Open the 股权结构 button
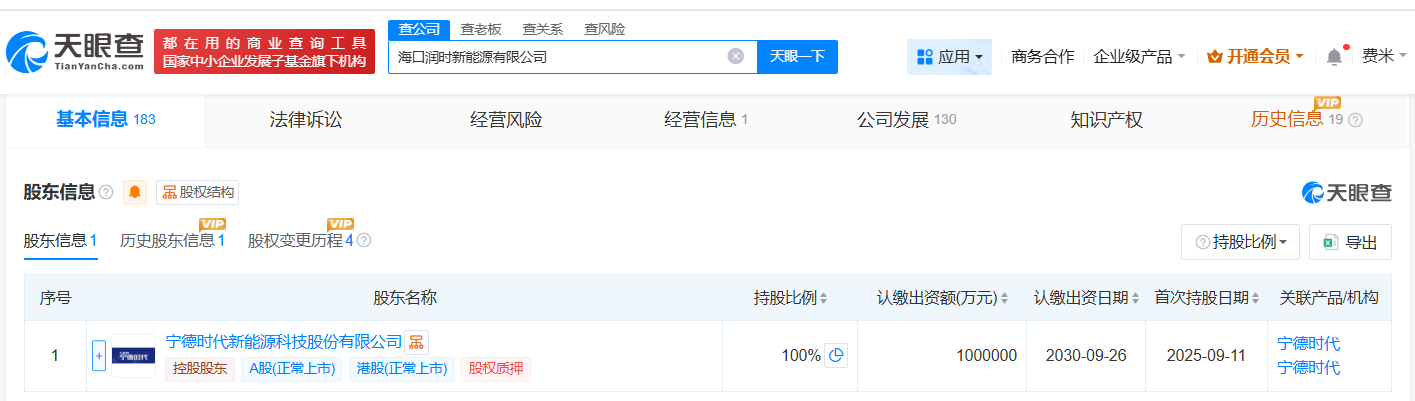 pos(198,192)
